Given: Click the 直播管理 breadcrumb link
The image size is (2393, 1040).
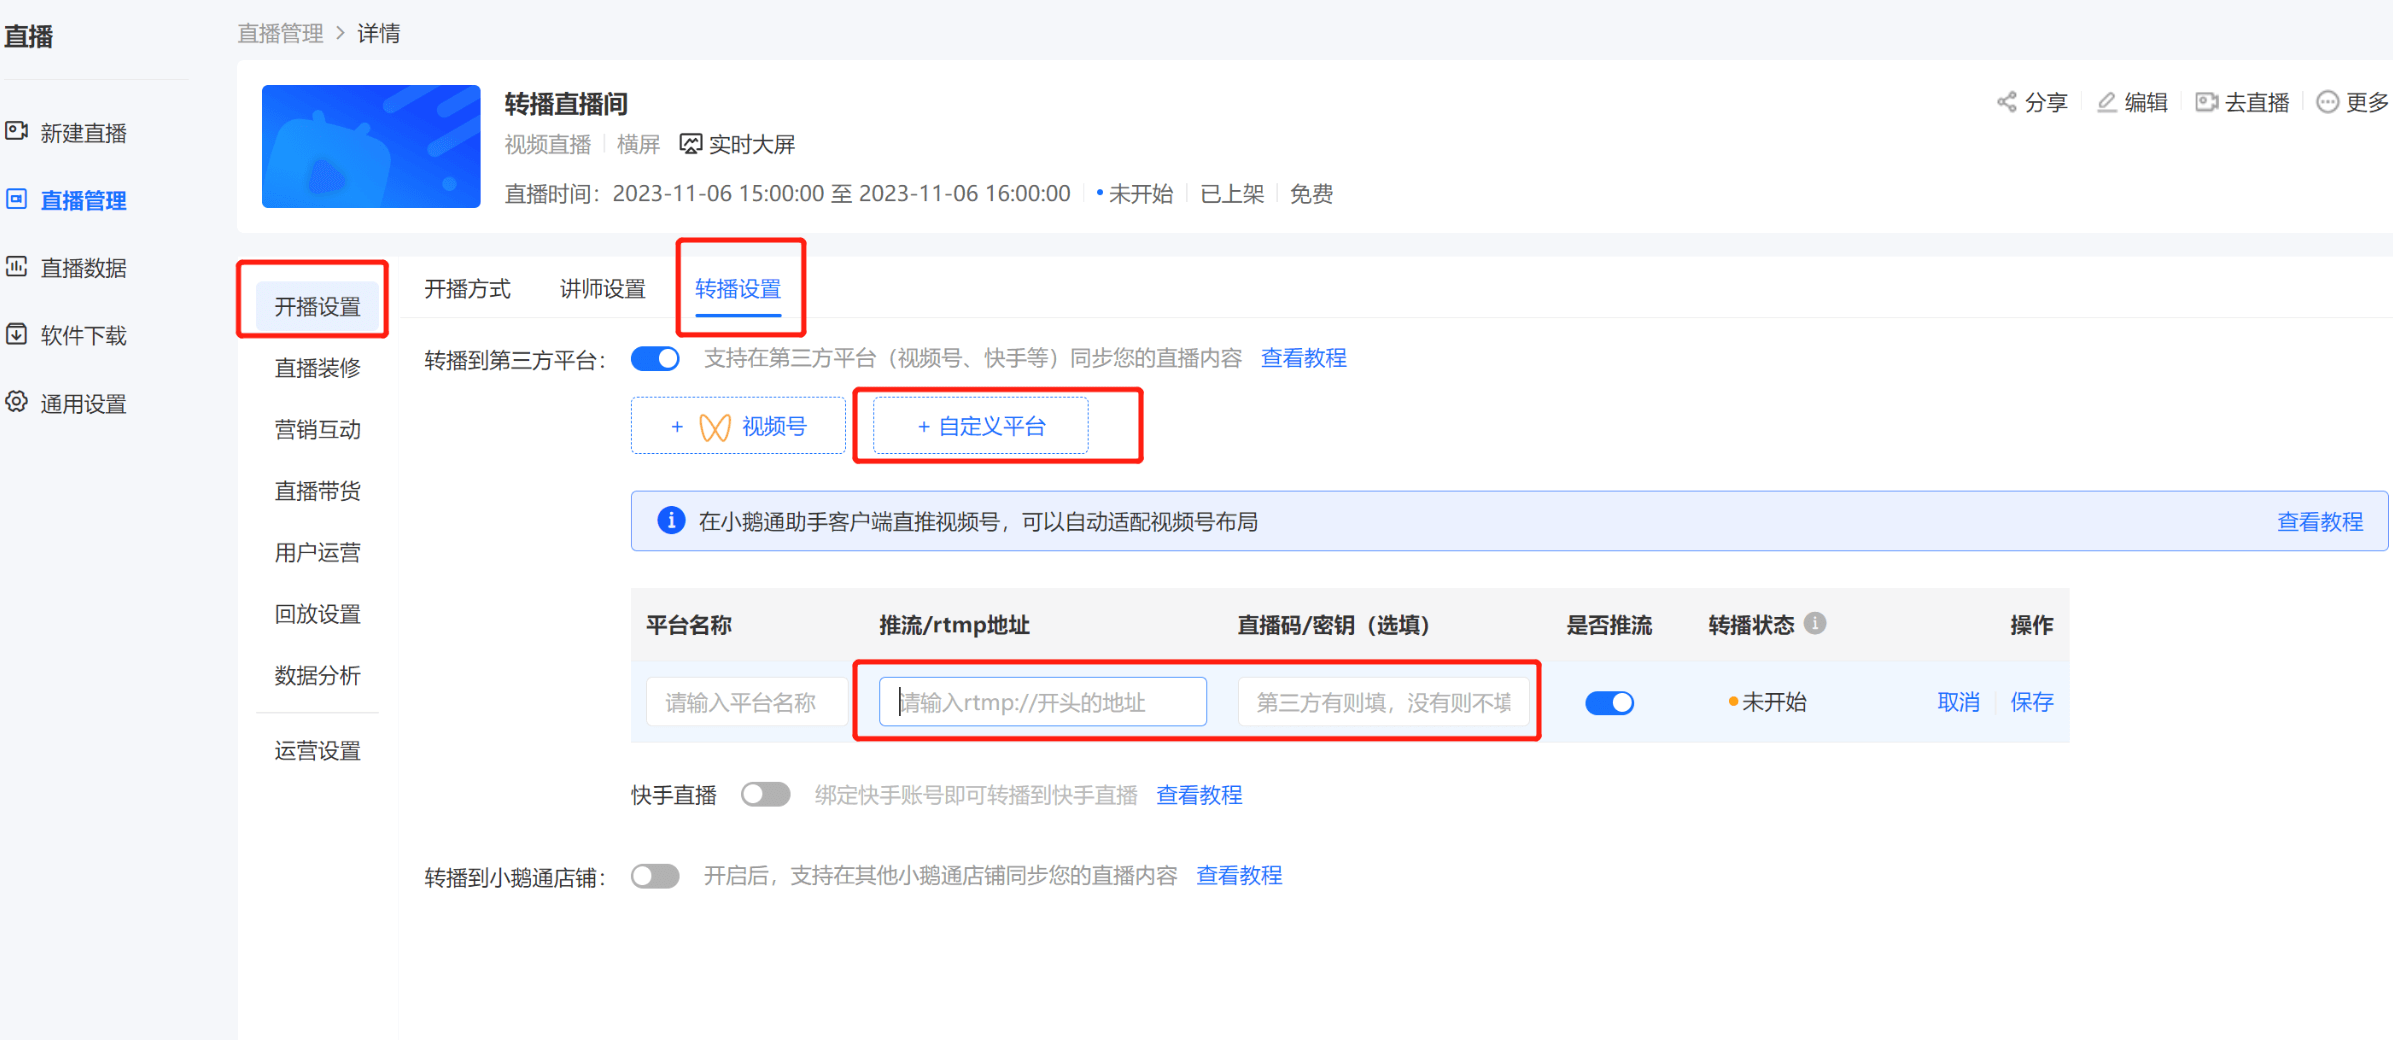Looking at the screenshot, I should [x=280, y=33].
